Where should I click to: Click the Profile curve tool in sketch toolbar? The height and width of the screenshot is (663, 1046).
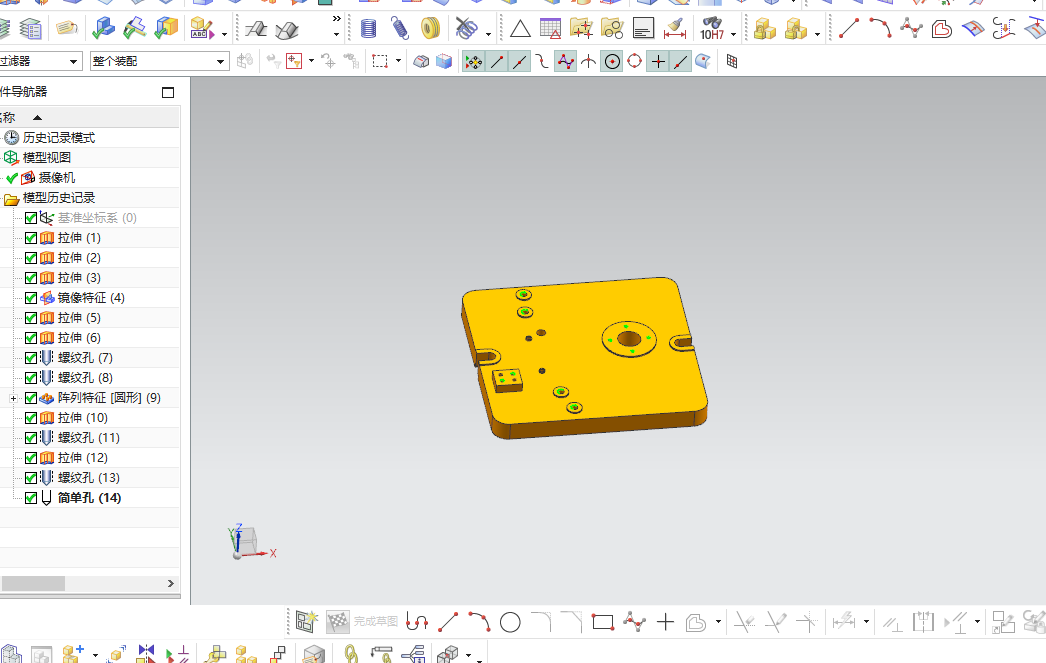(417, 622)
